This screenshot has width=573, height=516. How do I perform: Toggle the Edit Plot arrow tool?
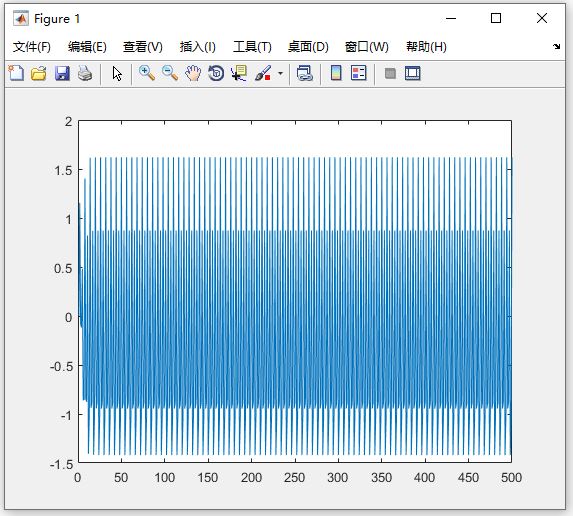click(117, 73)
